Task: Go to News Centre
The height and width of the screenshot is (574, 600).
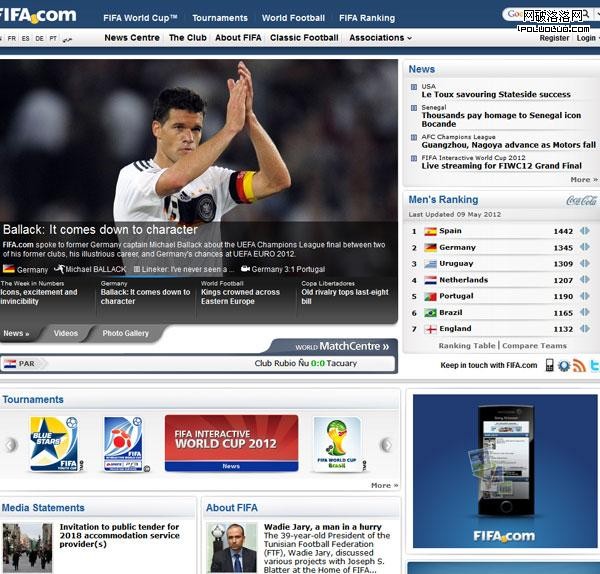Action: [132, 38]
